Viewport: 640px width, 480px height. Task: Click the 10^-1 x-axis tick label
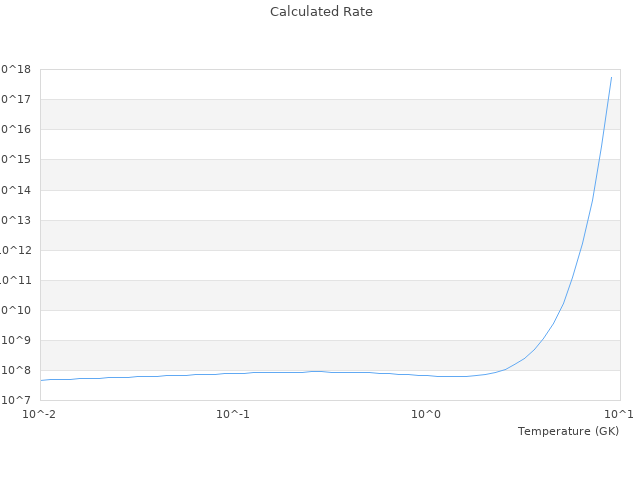[233, 414]
